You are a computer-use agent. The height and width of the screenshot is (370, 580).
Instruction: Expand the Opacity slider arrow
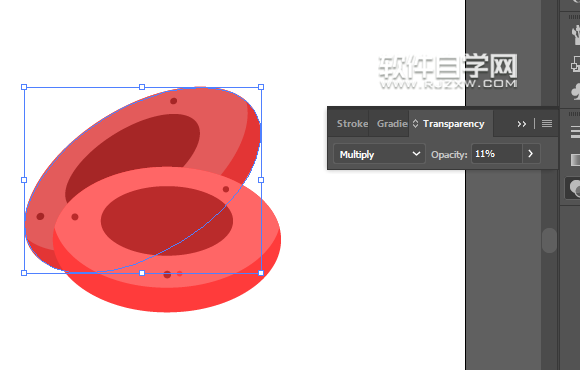point(531,154)
